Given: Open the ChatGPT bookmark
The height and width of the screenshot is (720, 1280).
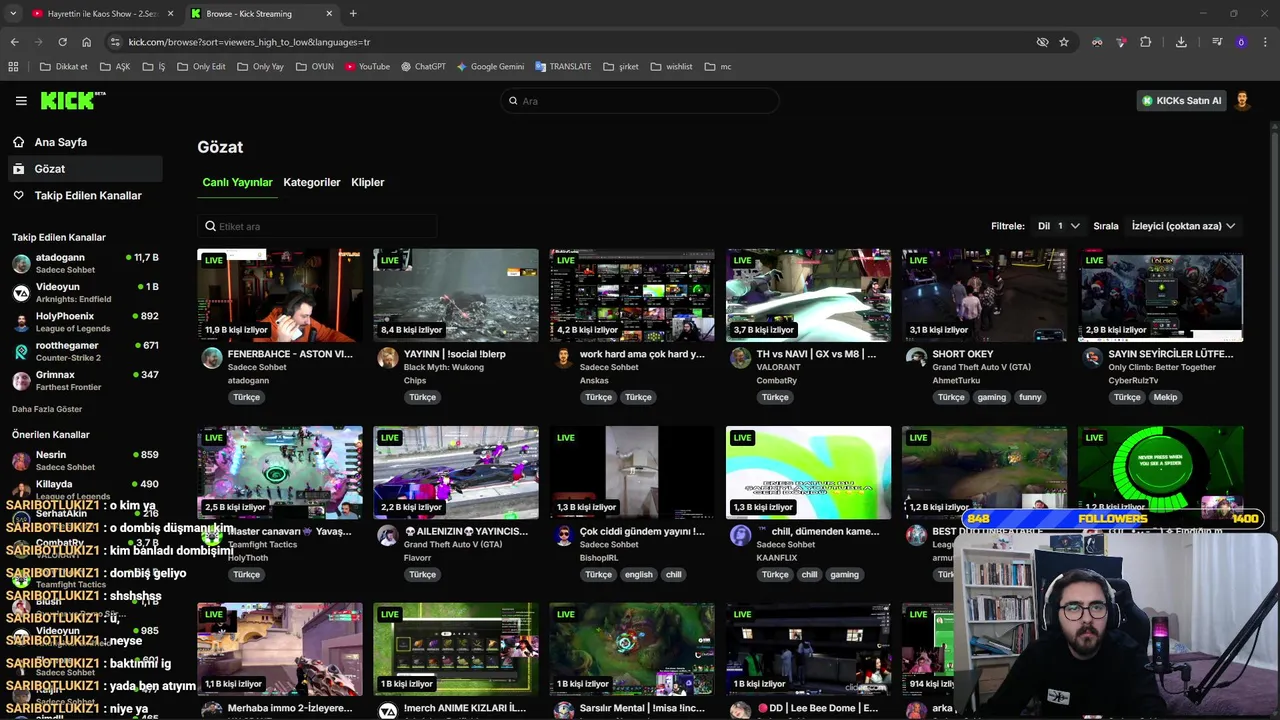Looking at the screenshot, I should (423, 67).
